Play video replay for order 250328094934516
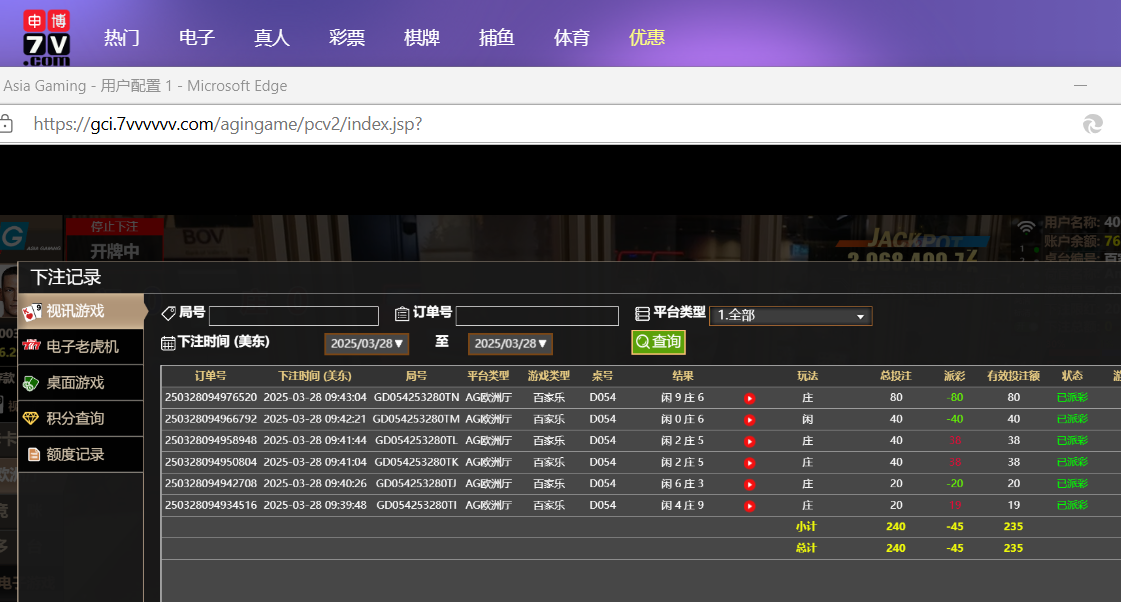Image resolution: width=1121 pixels, height=602 pixels. click(x=749, y=506)
